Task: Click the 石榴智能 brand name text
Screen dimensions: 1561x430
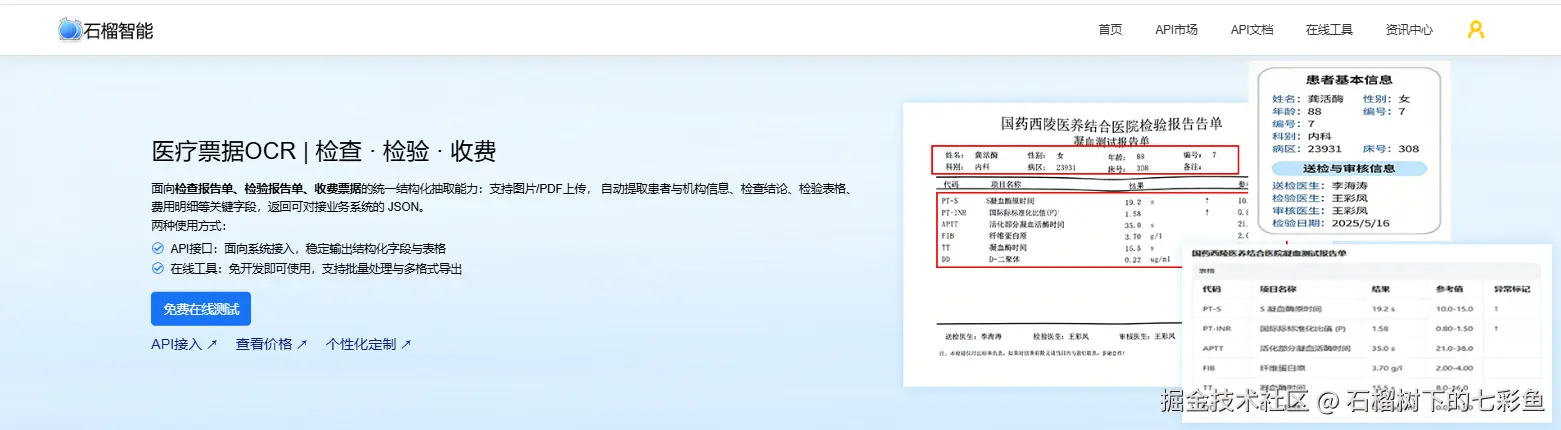Action: pyautogui.click(x=118, y=30)
